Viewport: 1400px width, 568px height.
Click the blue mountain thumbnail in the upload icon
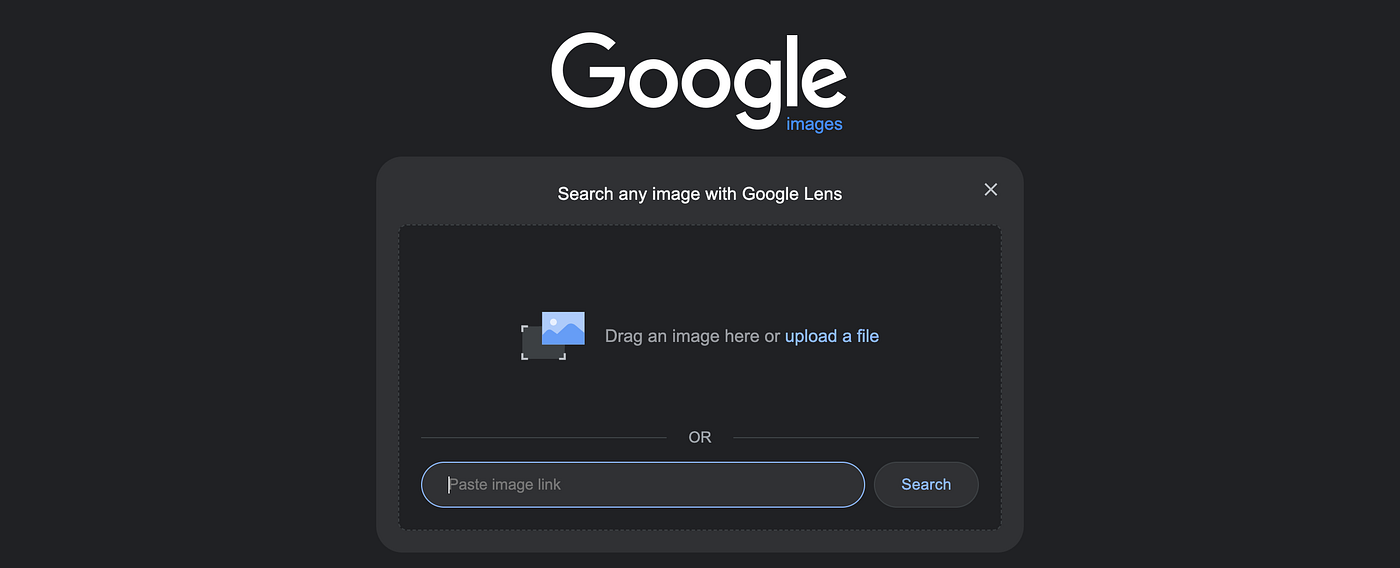click(x=563, y=328)
